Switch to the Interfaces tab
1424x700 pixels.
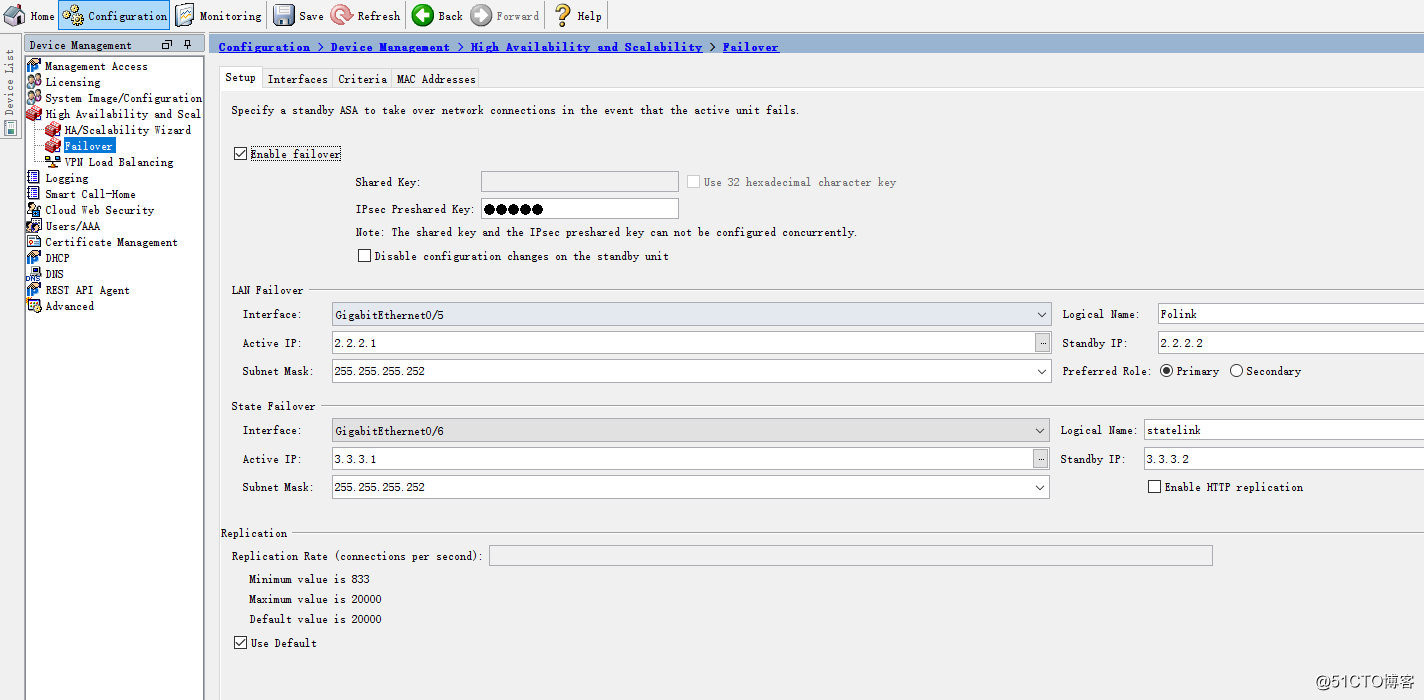(x=297, y=79)
